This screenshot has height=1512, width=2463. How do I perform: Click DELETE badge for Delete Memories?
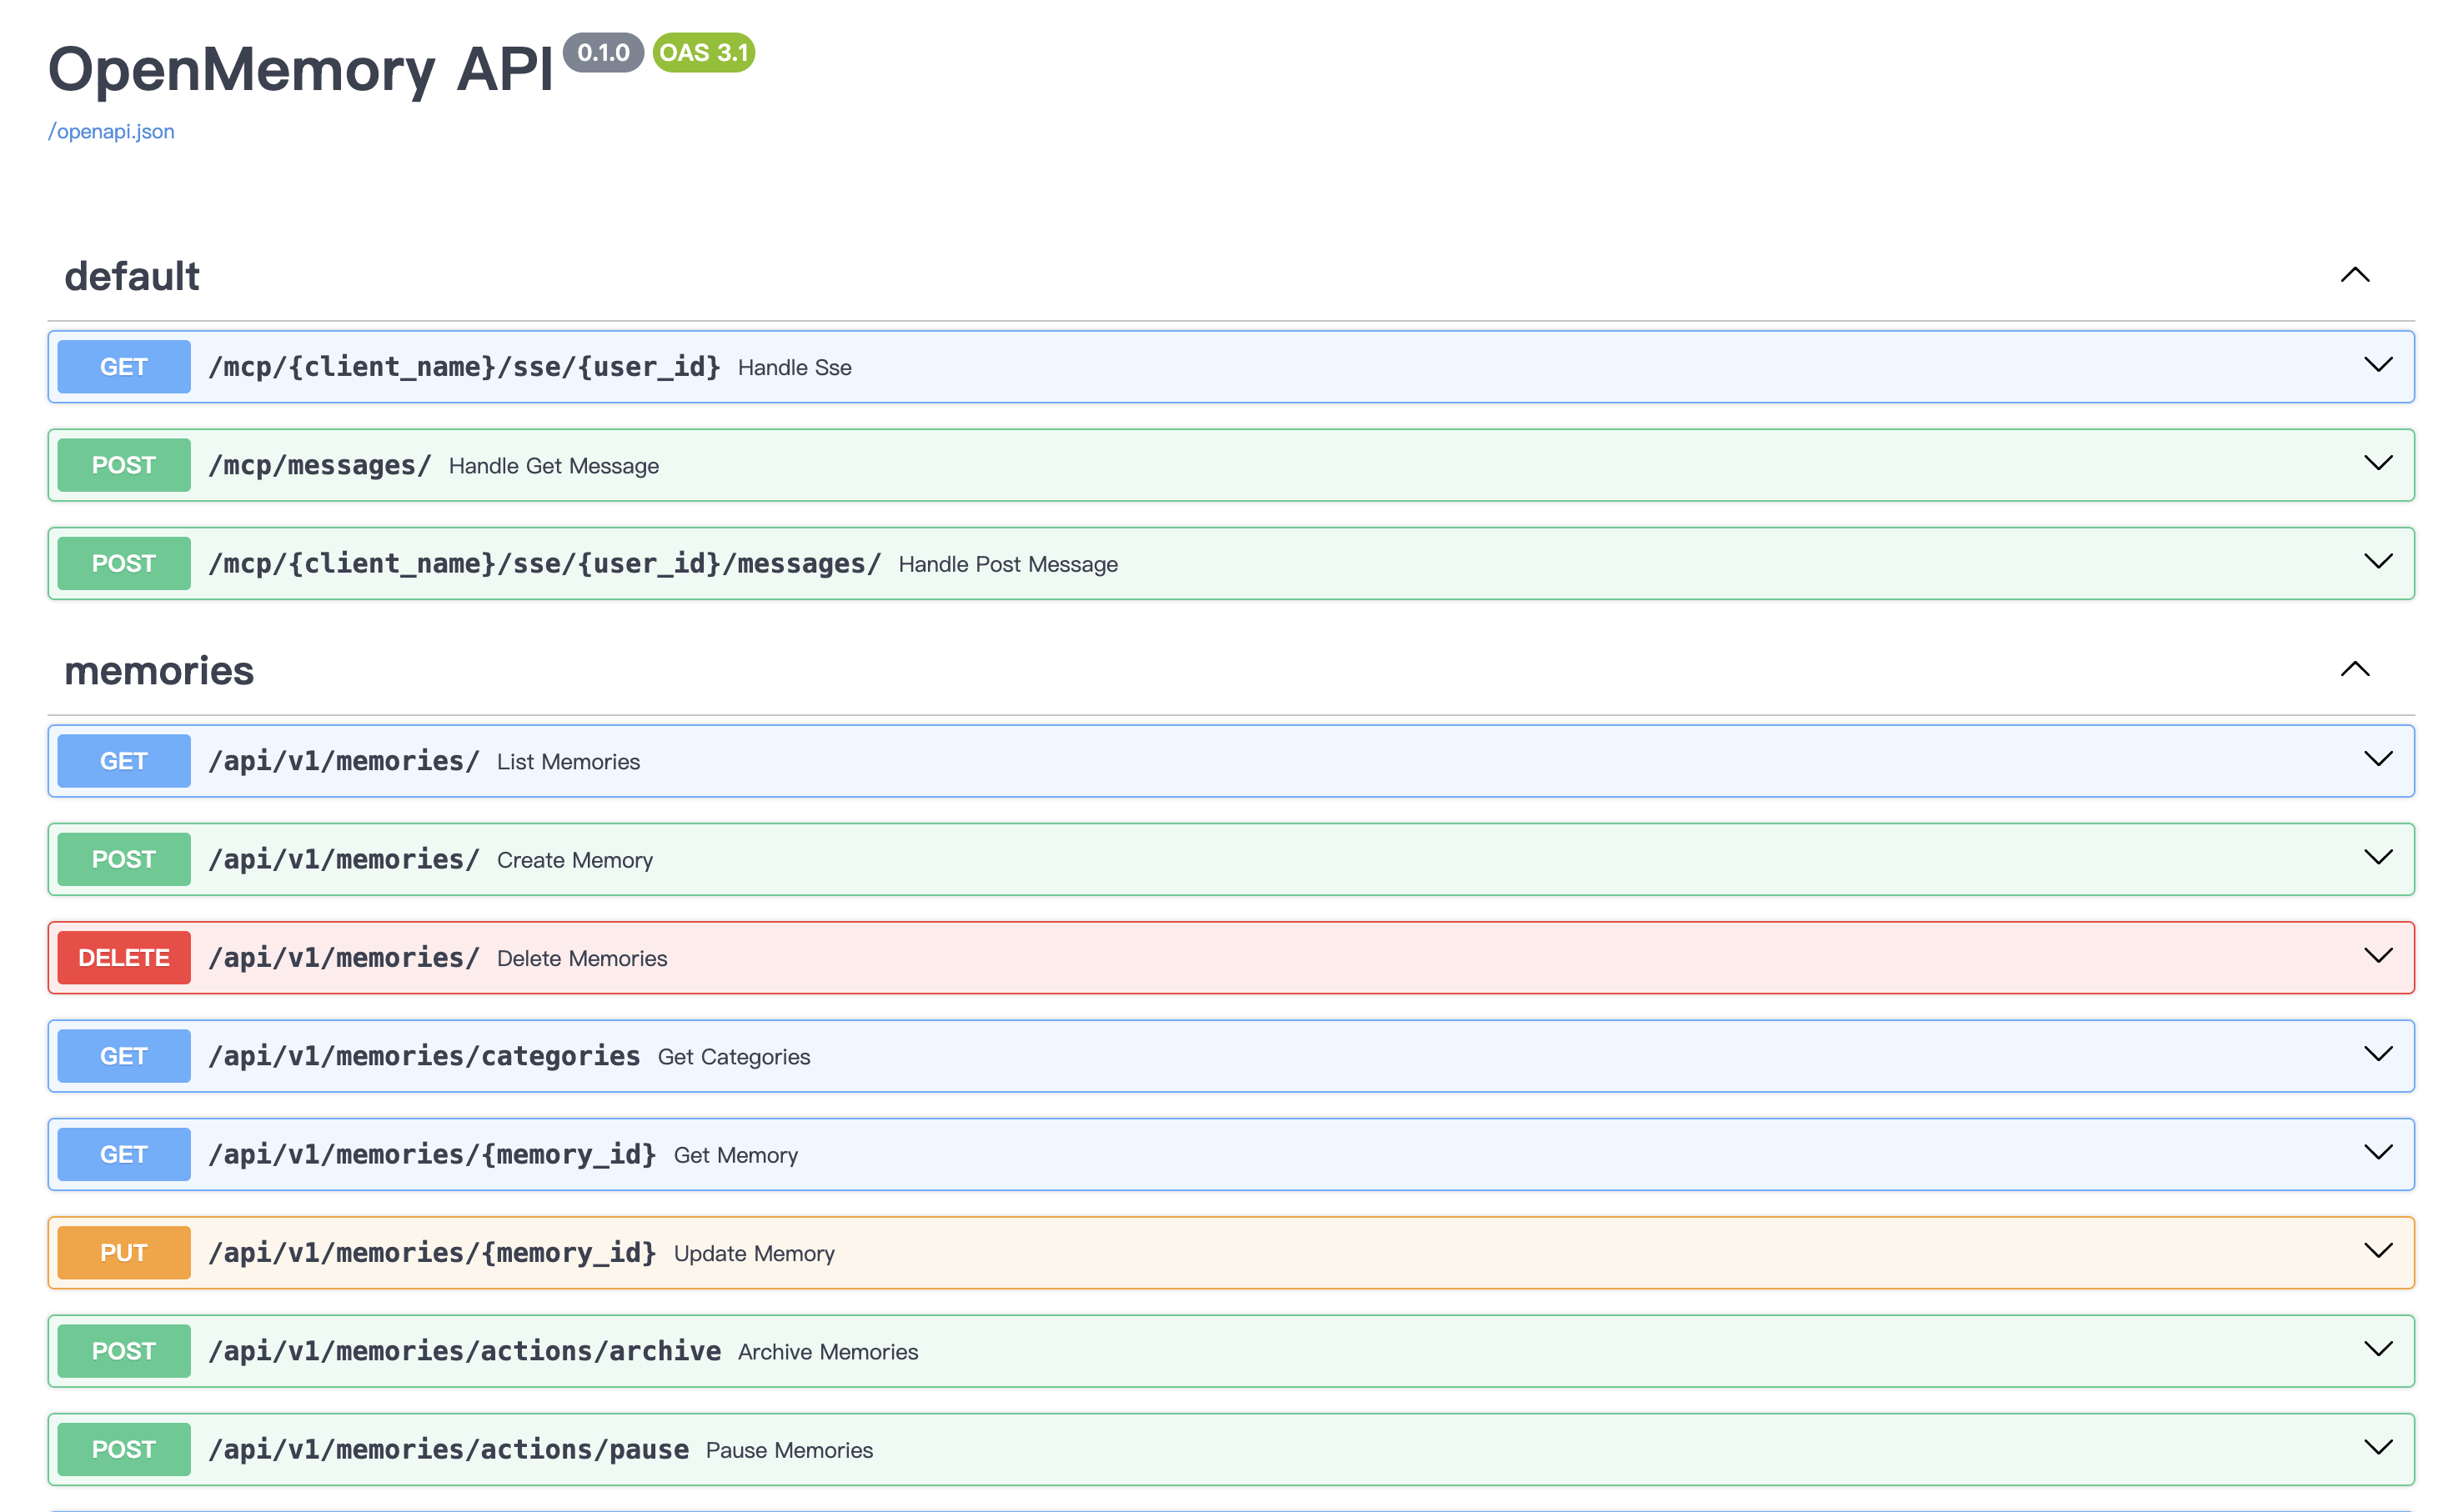click(x=124, y=958)
